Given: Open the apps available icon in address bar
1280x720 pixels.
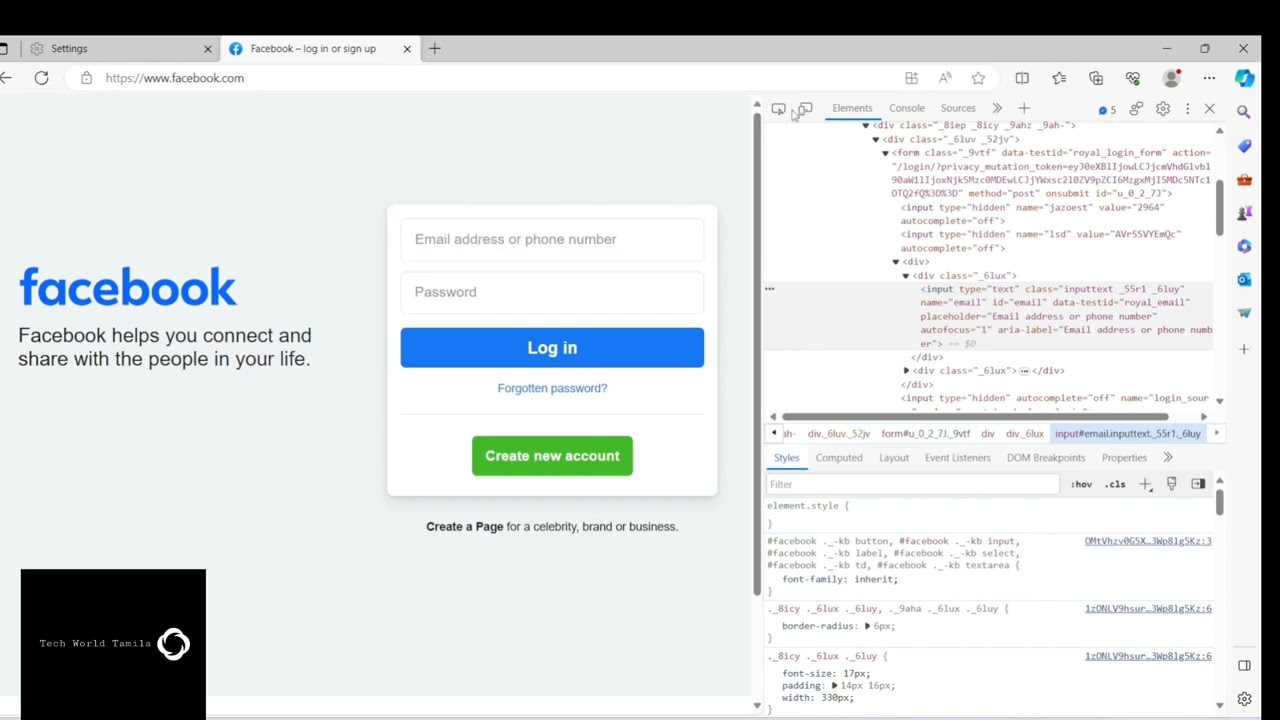Looking at the screenshot, I should tap(911, 78).
